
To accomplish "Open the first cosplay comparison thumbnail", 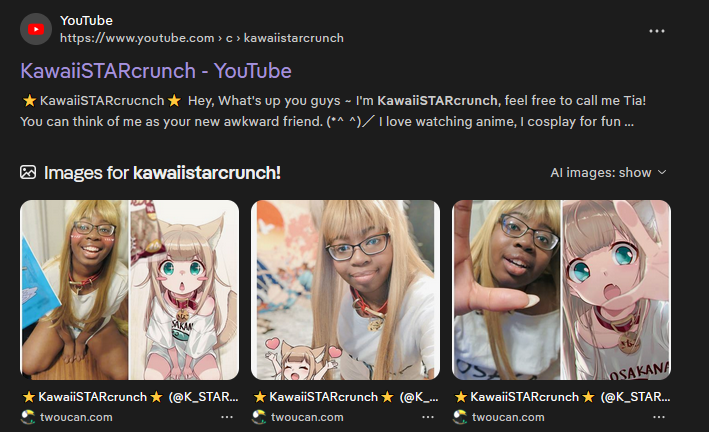I will click(x=129, y=290).
